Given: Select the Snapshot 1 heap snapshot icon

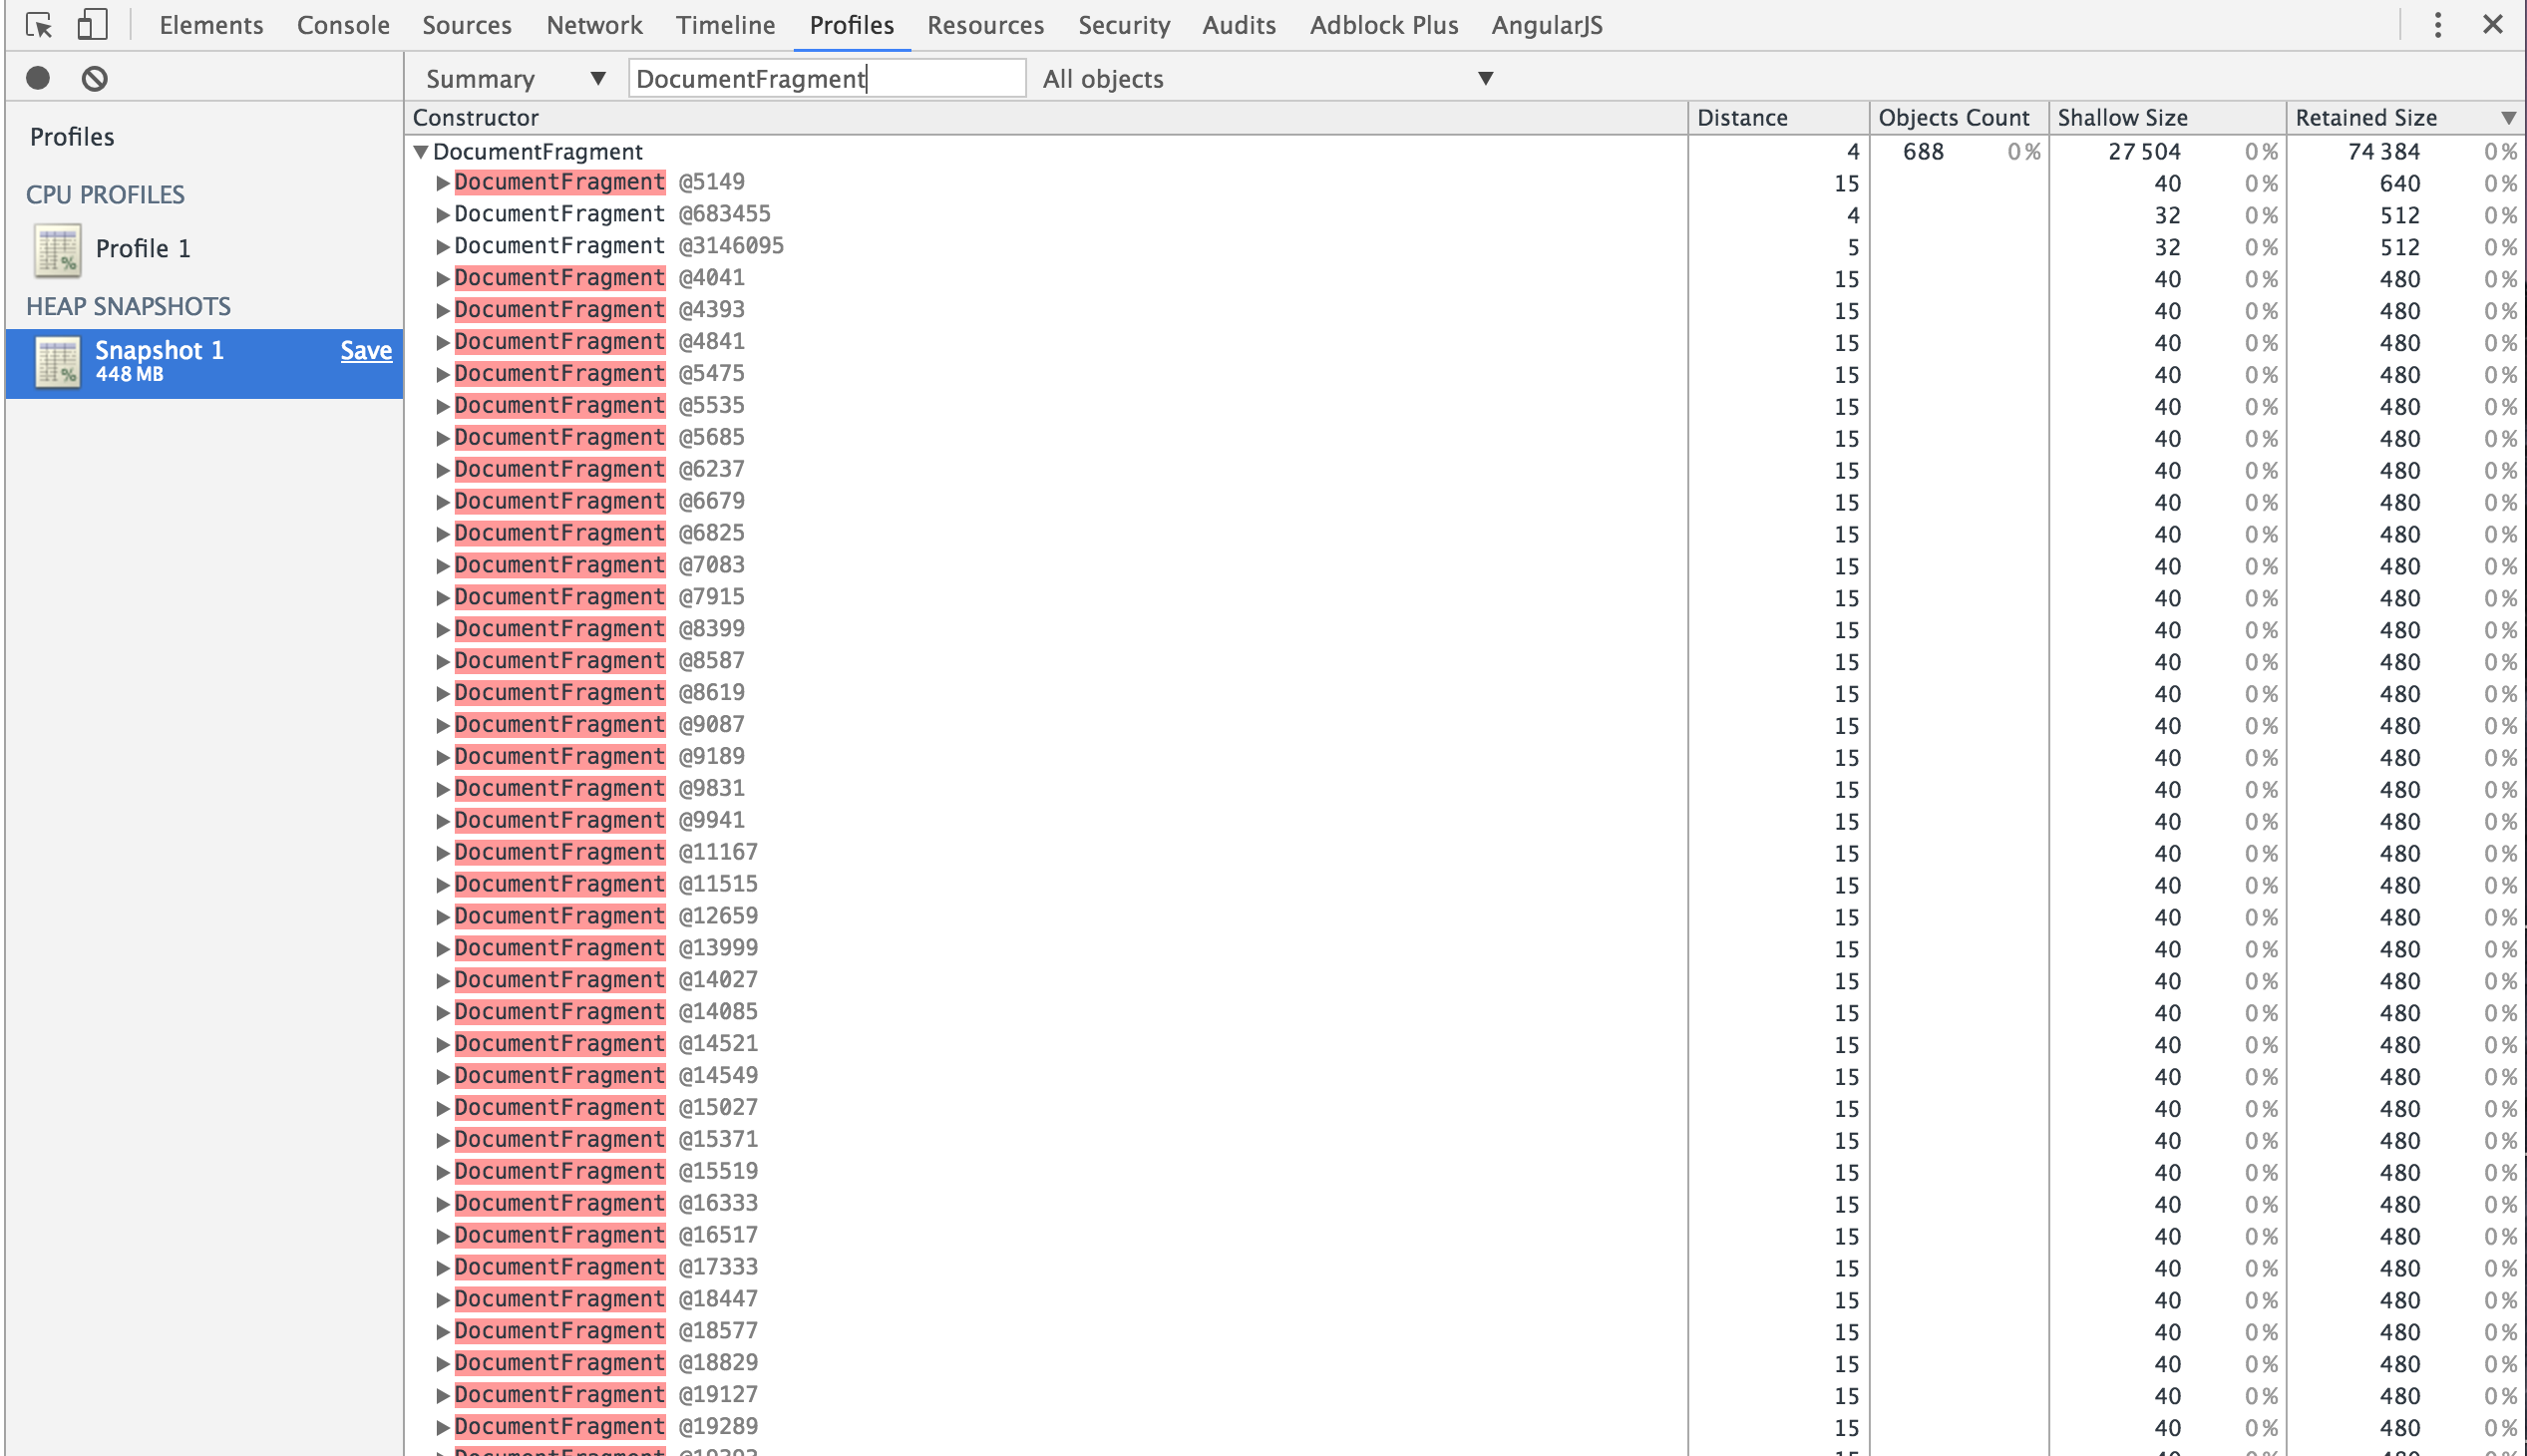Looking at the screenshot, I should (x=58, y=362).
